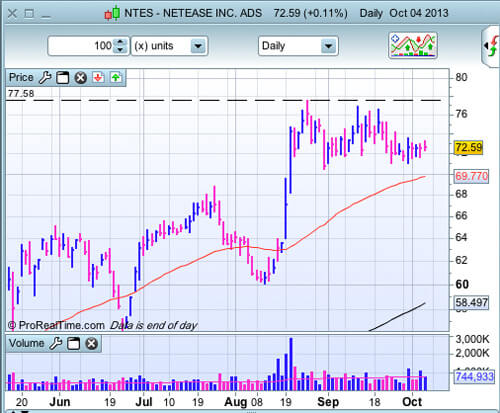Click the Volume panel title label
Image resolution: width=500 pixels, height=413 pixels.
26,343
